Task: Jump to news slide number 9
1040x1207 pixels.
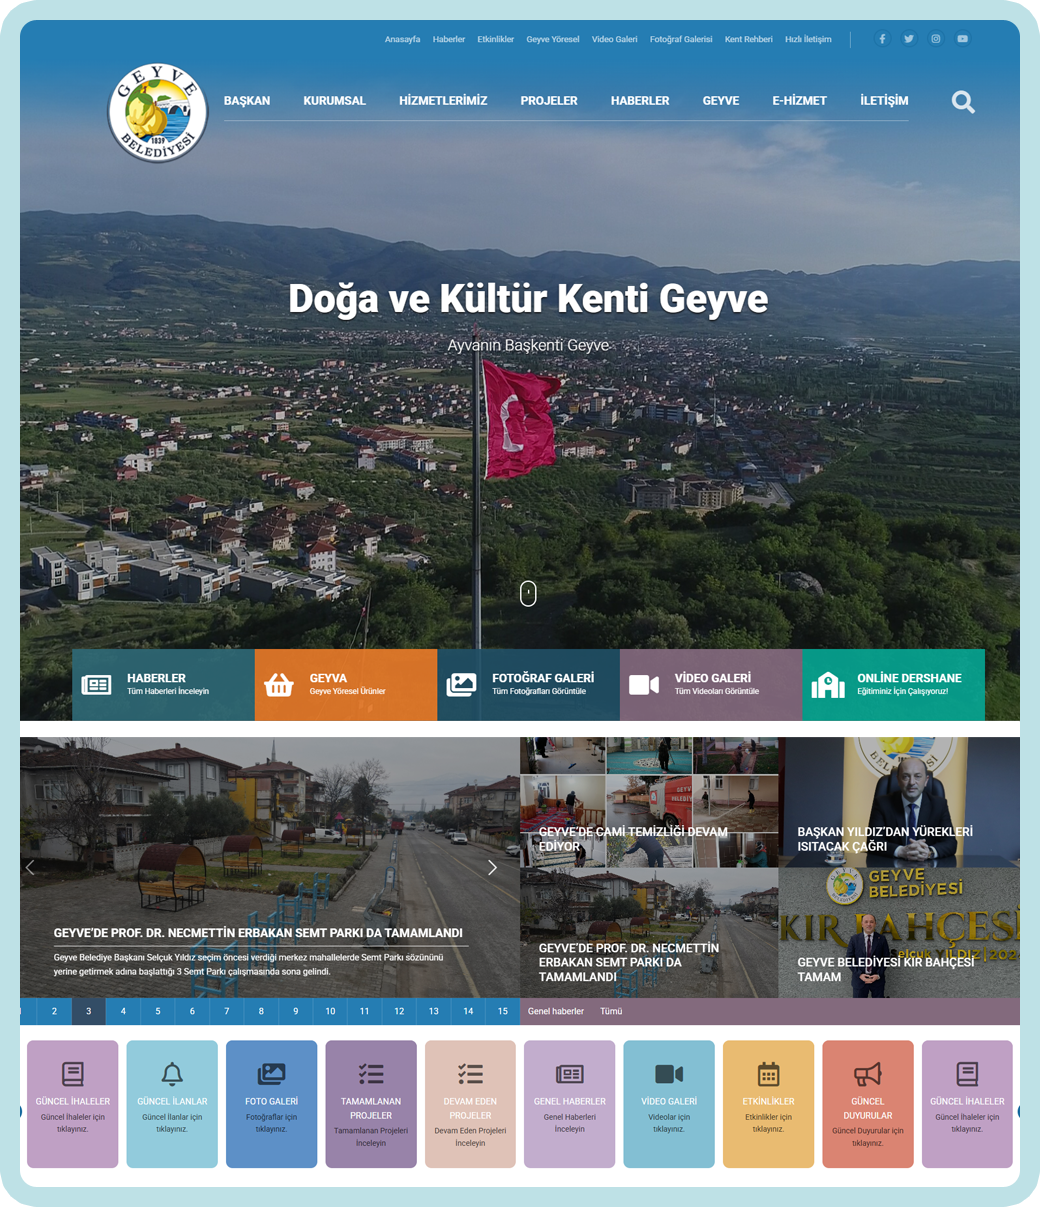Action: click(295, 1011)
